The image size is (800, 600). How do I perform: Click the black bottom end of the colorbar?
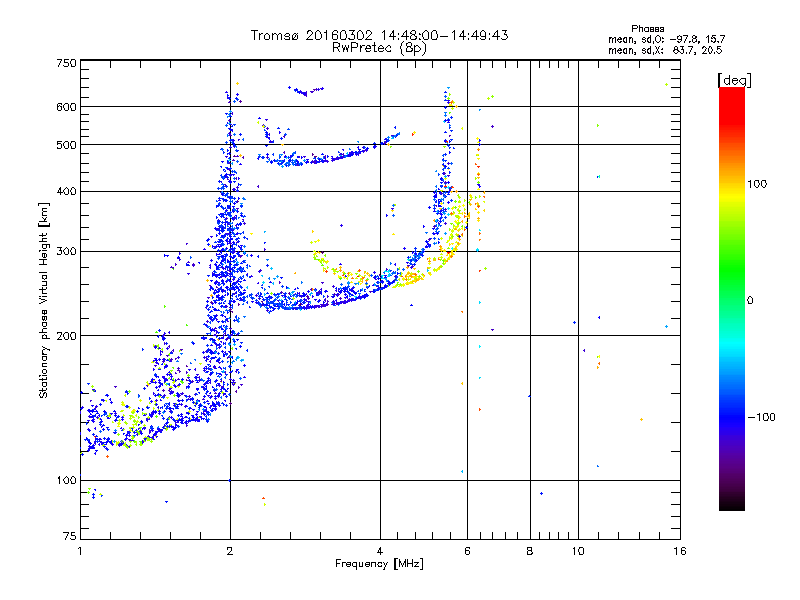(x=732, y=503)
